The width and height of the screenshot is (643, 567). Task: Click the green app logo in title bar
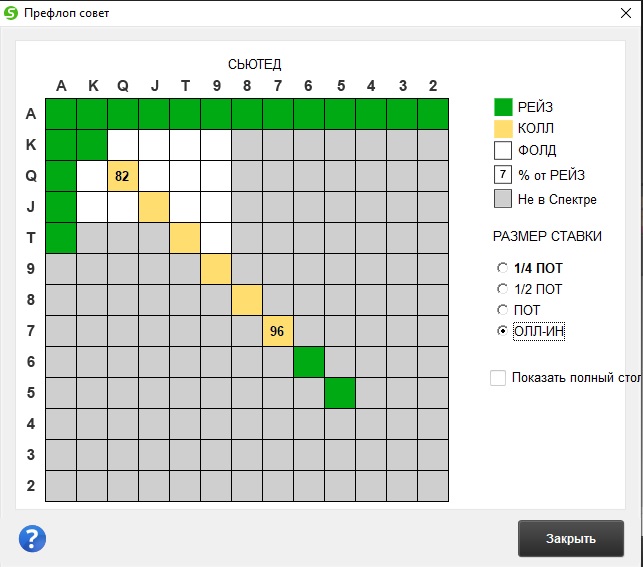pos(11,13)
